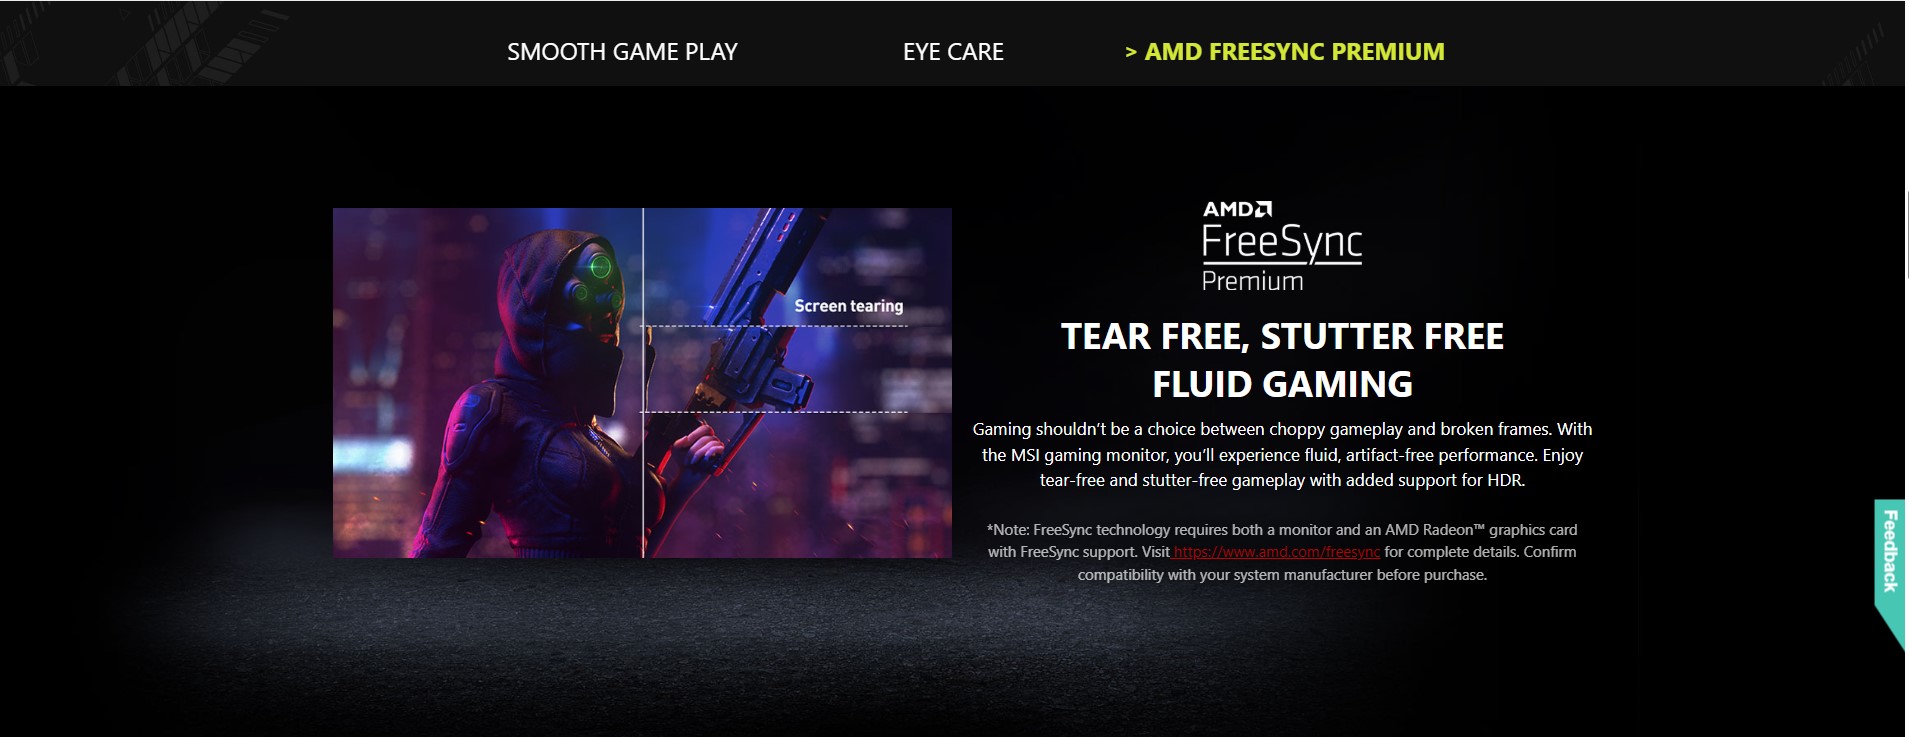The width and height of the screenshot is (1909, 737).
Task: Click the TEAR FREE, STUTTER FREE heading
Action: click(1282, 337)
